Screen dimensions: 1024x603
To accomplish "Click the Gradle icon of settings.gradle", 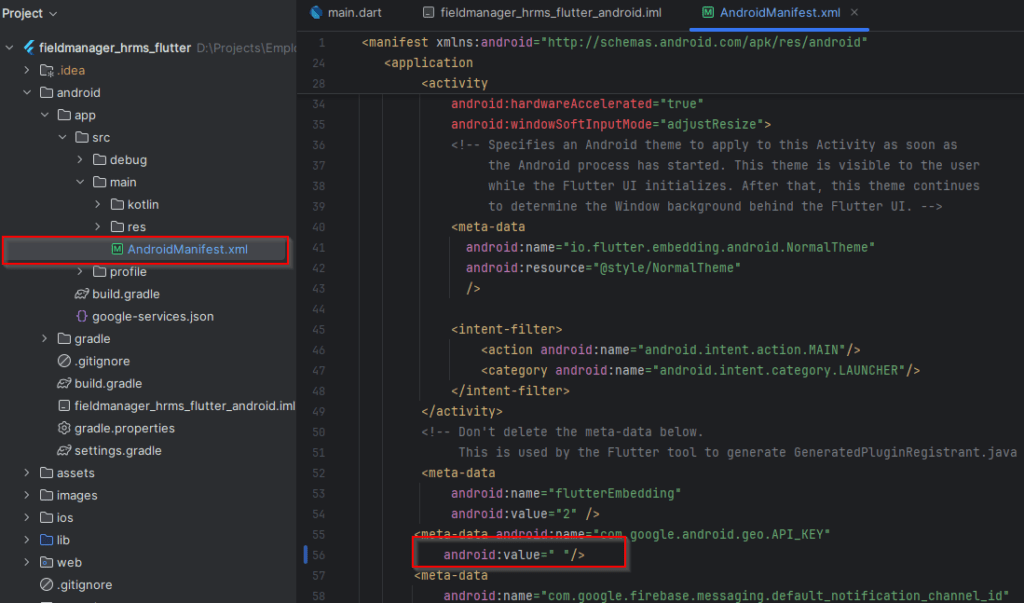I will point(64,450).
